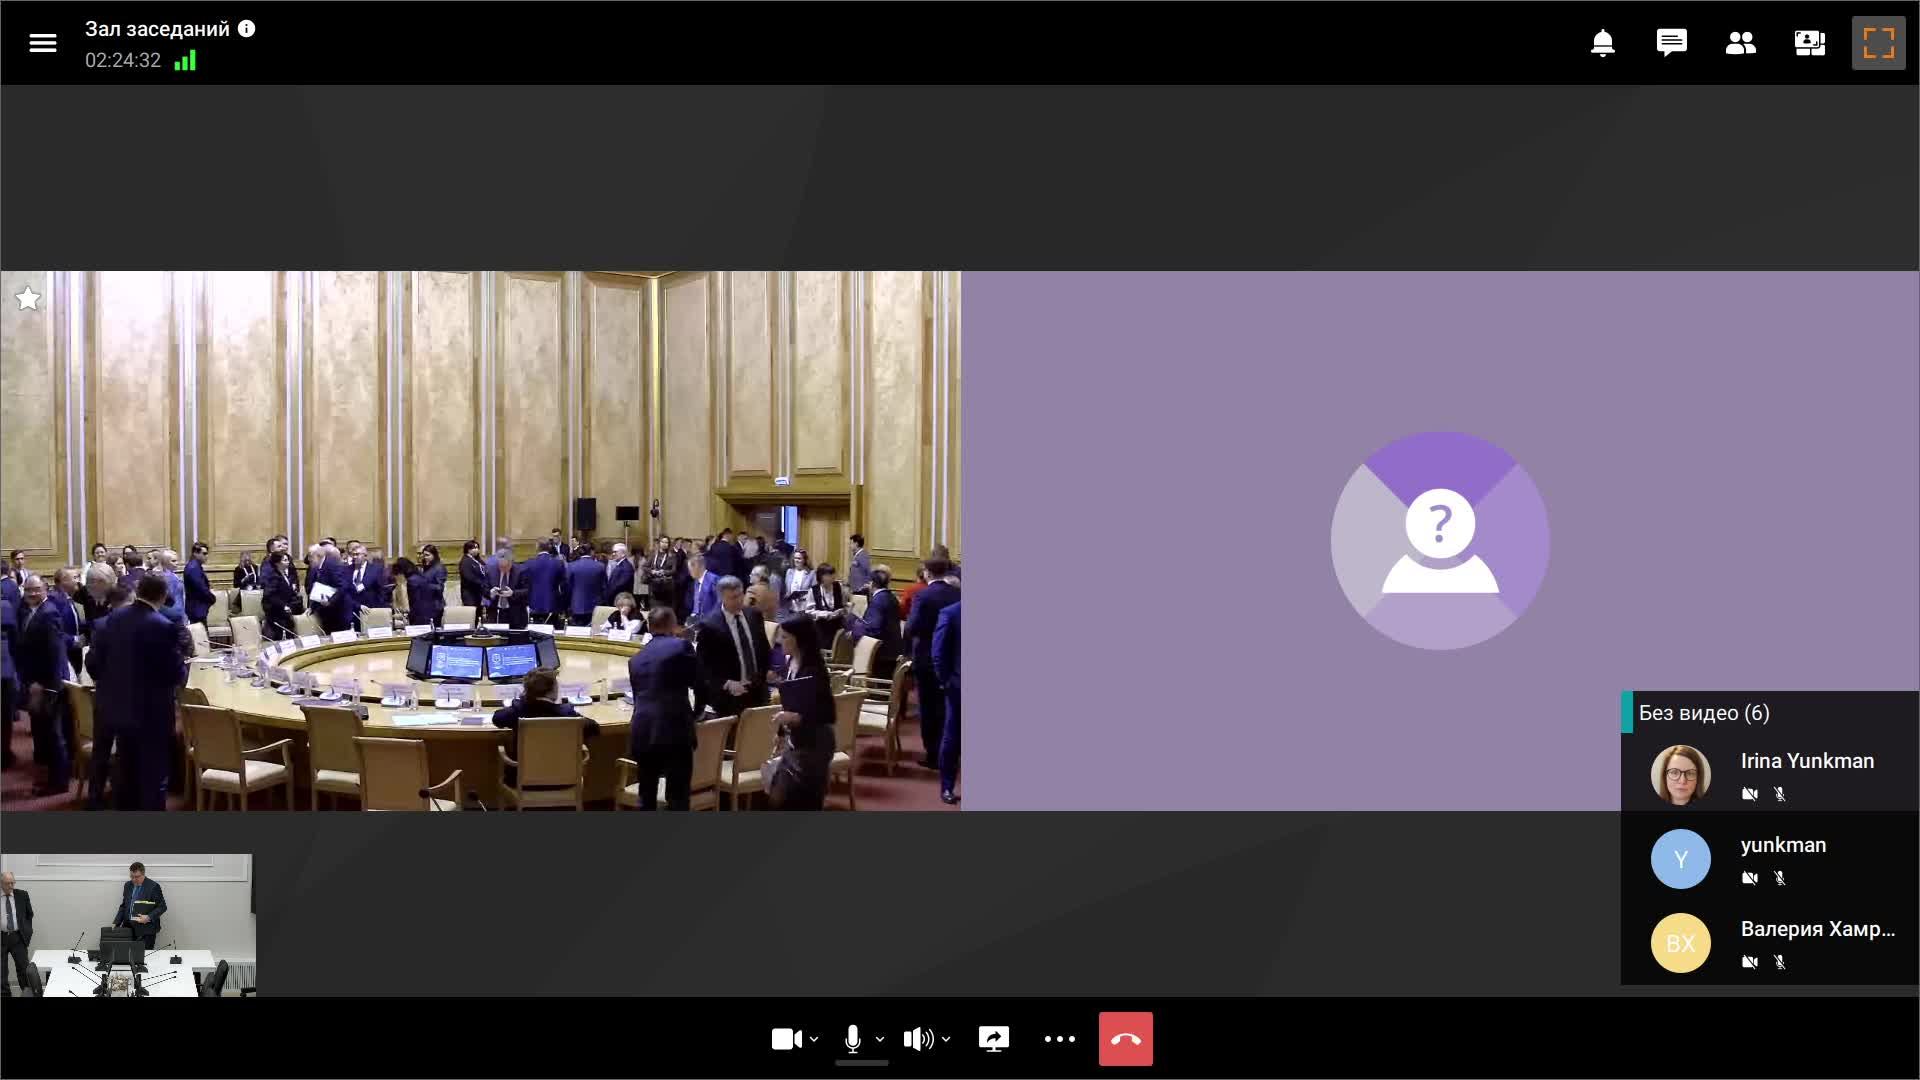
Task: Open the chat panel icon
Action: 1671,43
